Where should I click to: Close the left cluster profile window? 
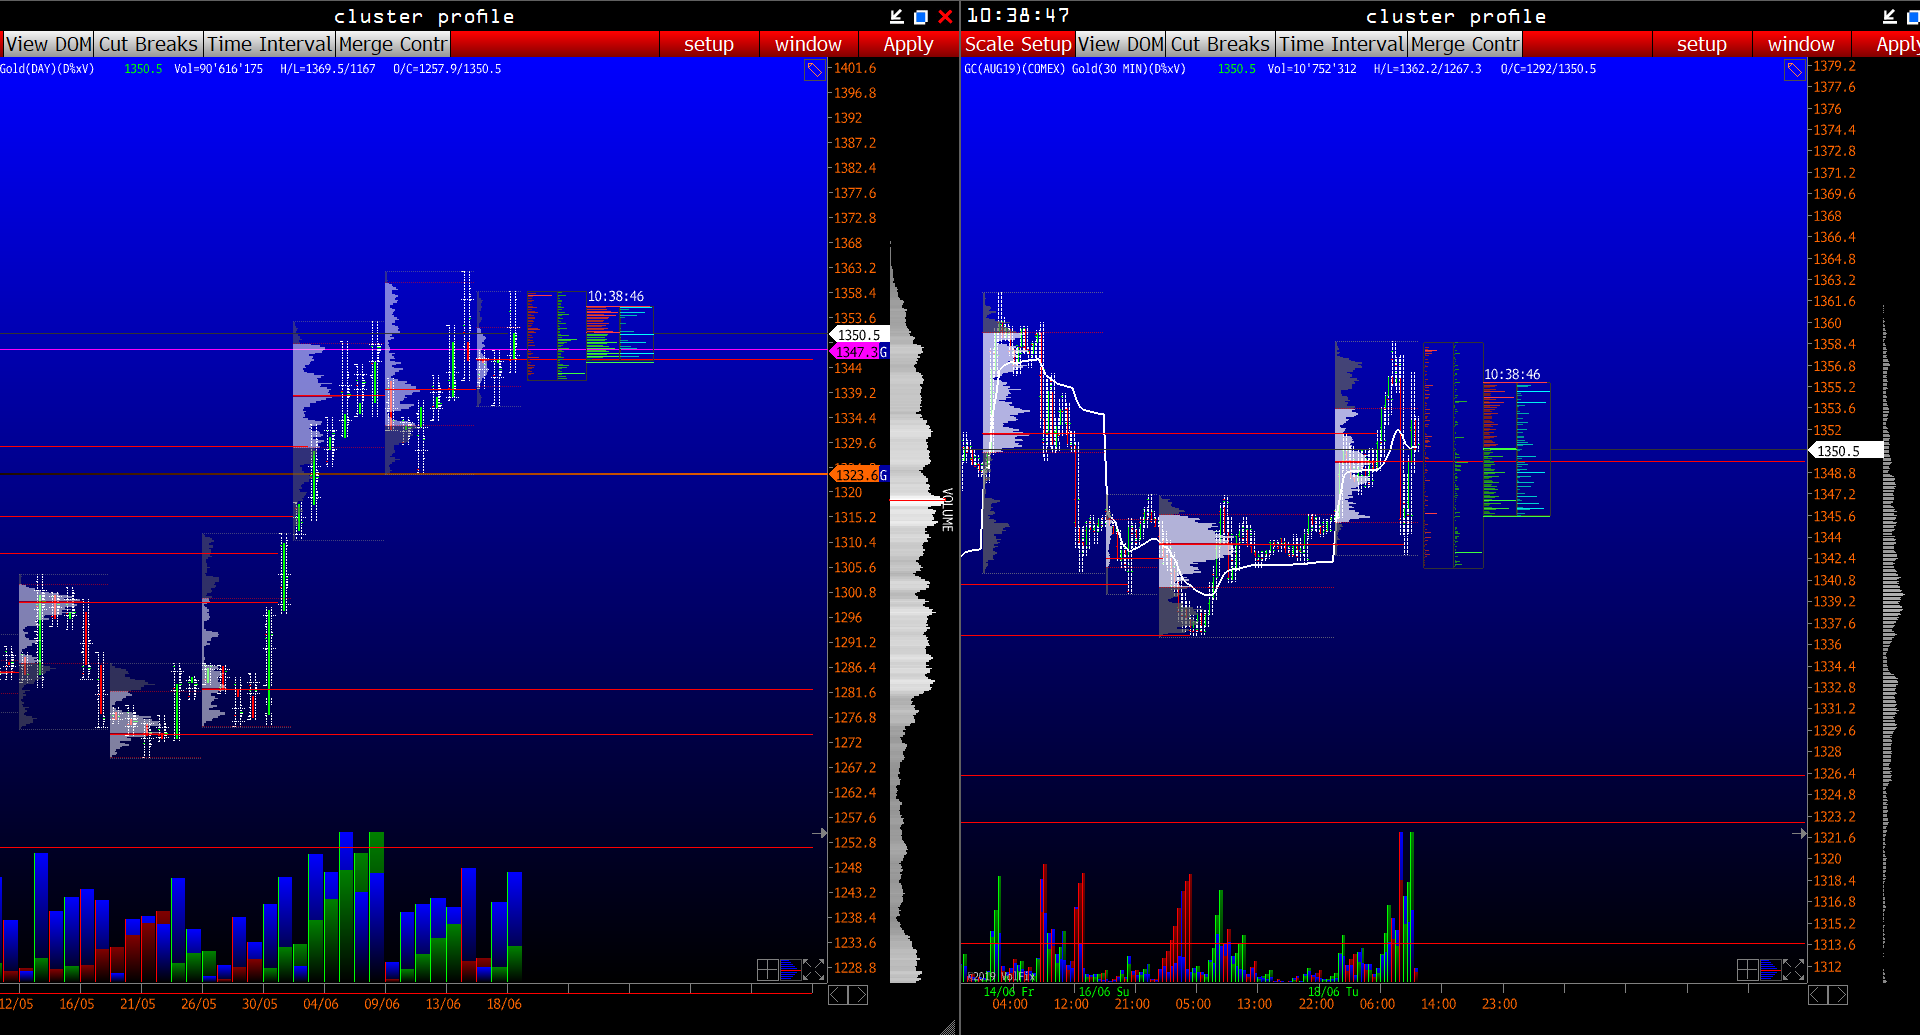pos(945,16)
